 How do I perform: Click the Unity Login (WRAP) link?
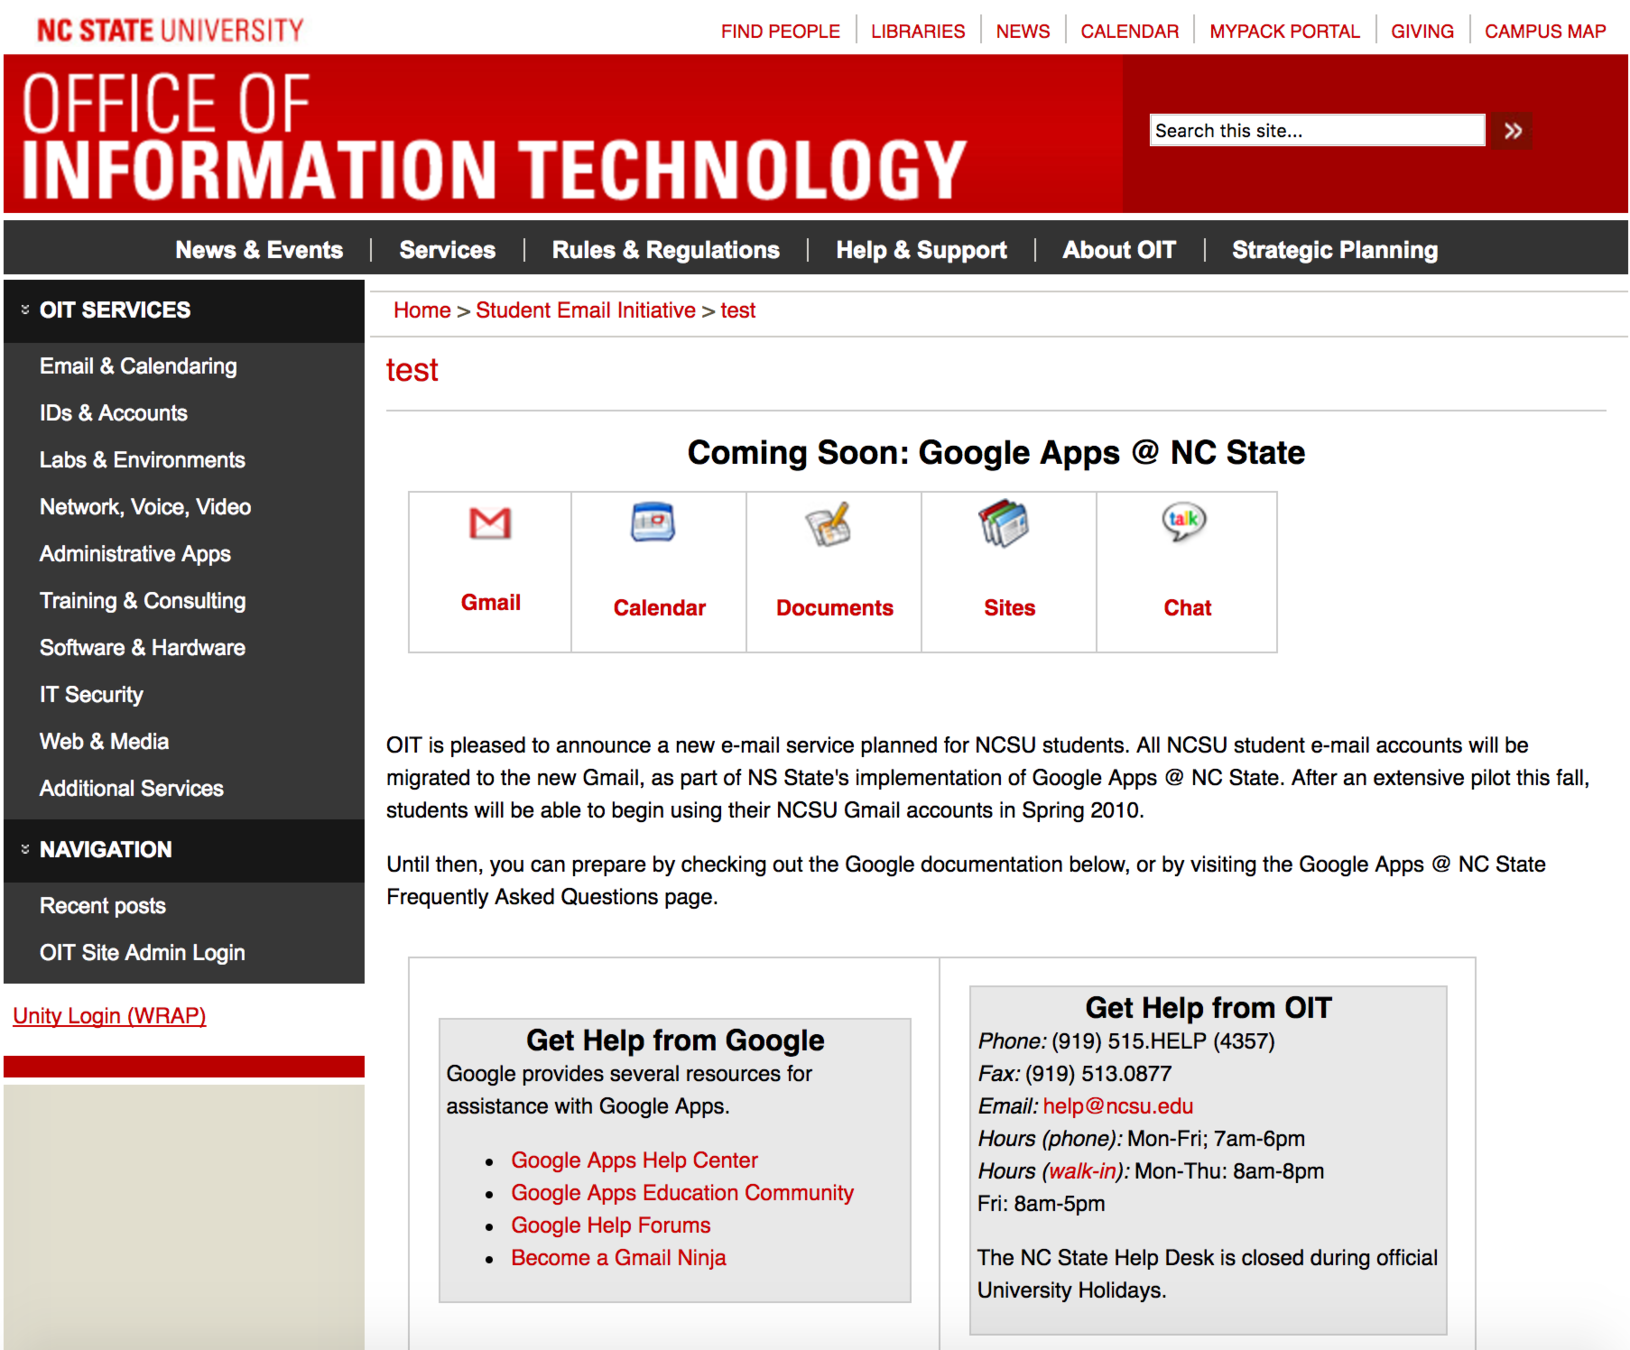pyautogui.click(x=109, y=1016)
